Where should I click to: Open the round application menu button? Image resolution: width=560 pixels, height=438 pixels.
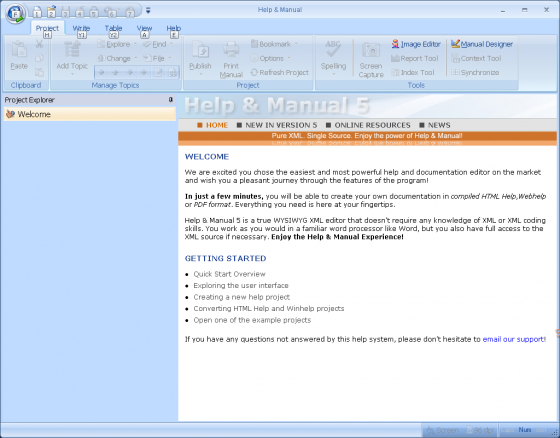click(15, 14)
